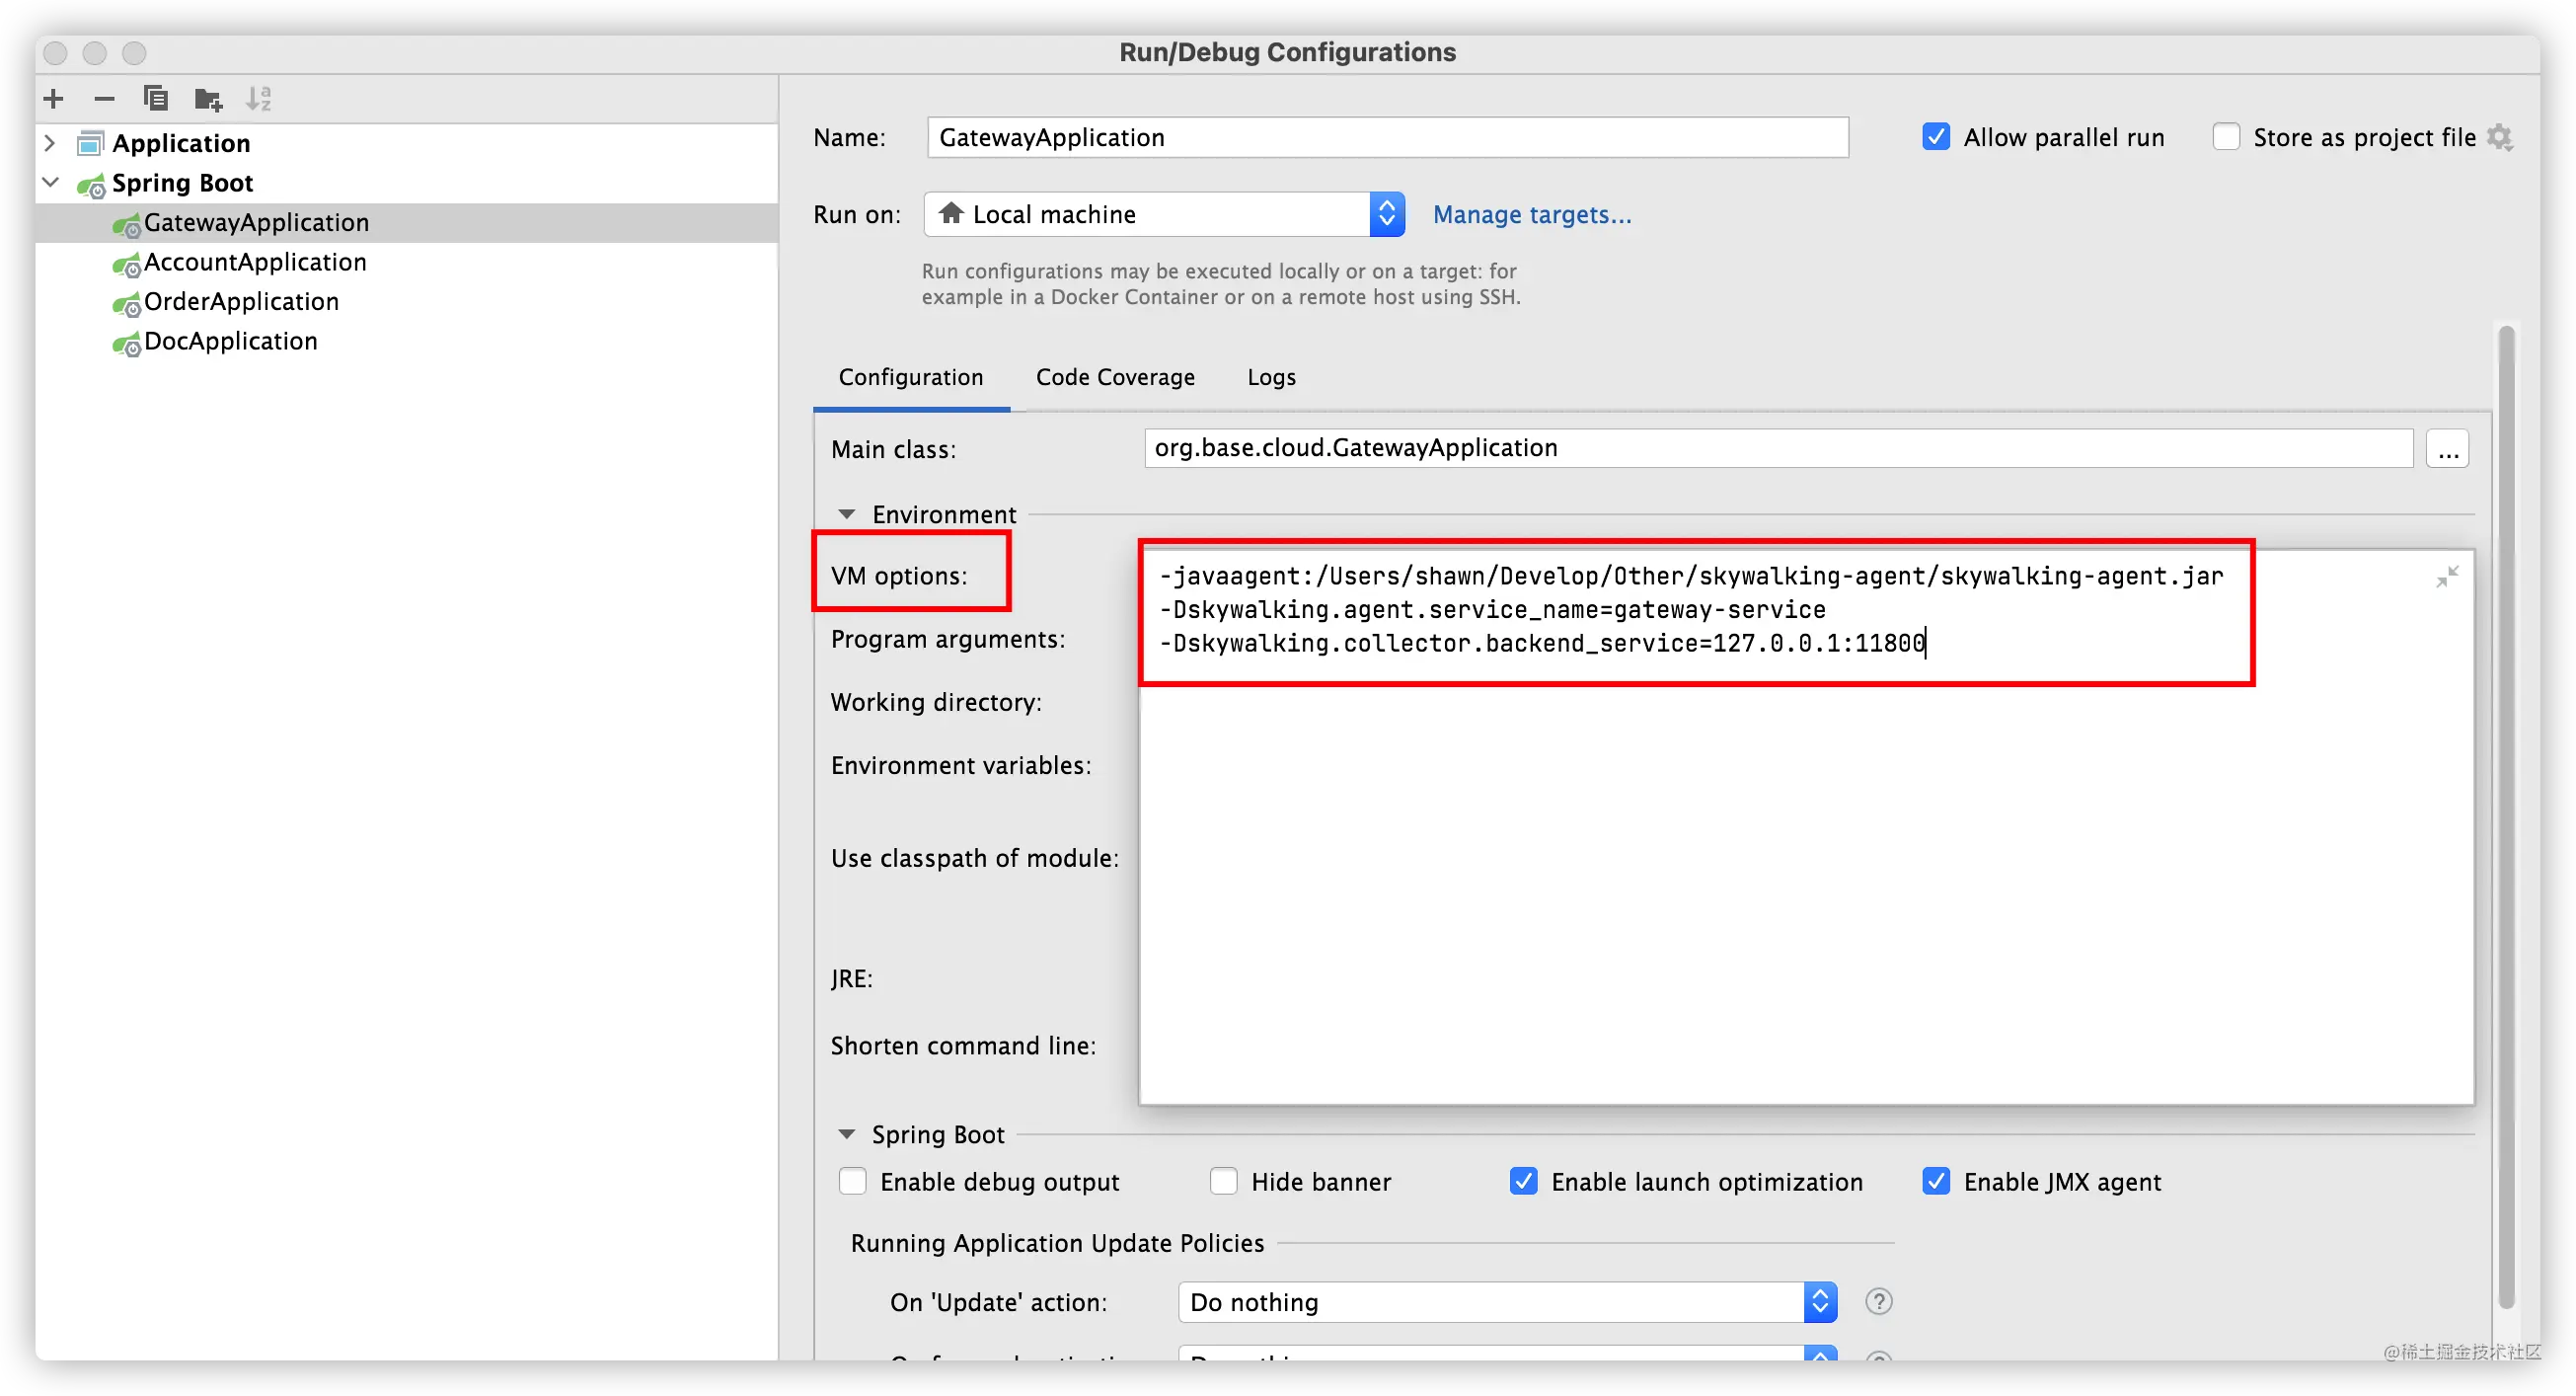Click the JRE label
Image resolution: width=2576 pixels, height=1396 pixels.
click(x=852, y=979)
